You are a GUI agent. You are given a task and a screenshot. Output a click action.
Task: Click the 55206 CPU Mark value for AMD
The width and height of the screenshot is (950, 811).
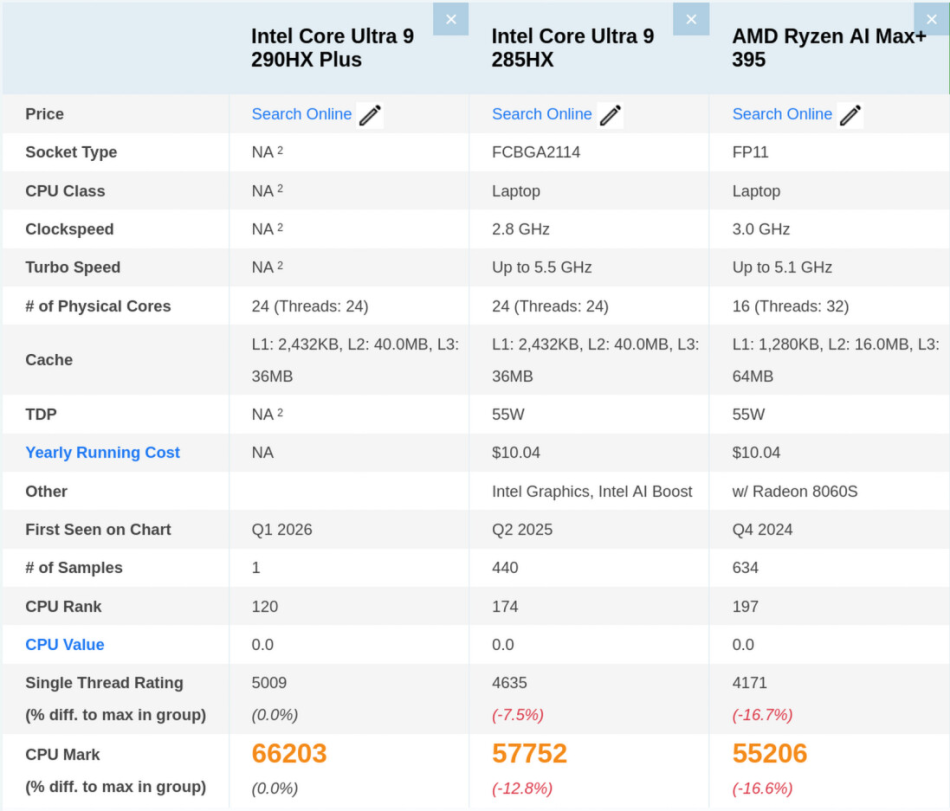coord(769,754)
